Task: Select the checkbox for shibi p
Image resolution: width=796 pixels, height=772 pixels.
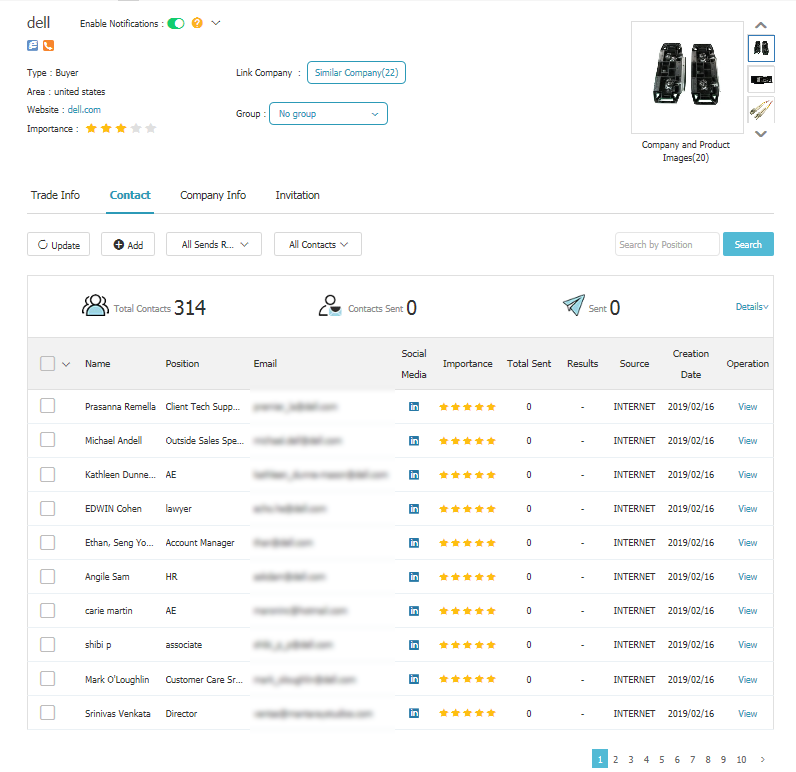Action: click(x=47, y=644)
